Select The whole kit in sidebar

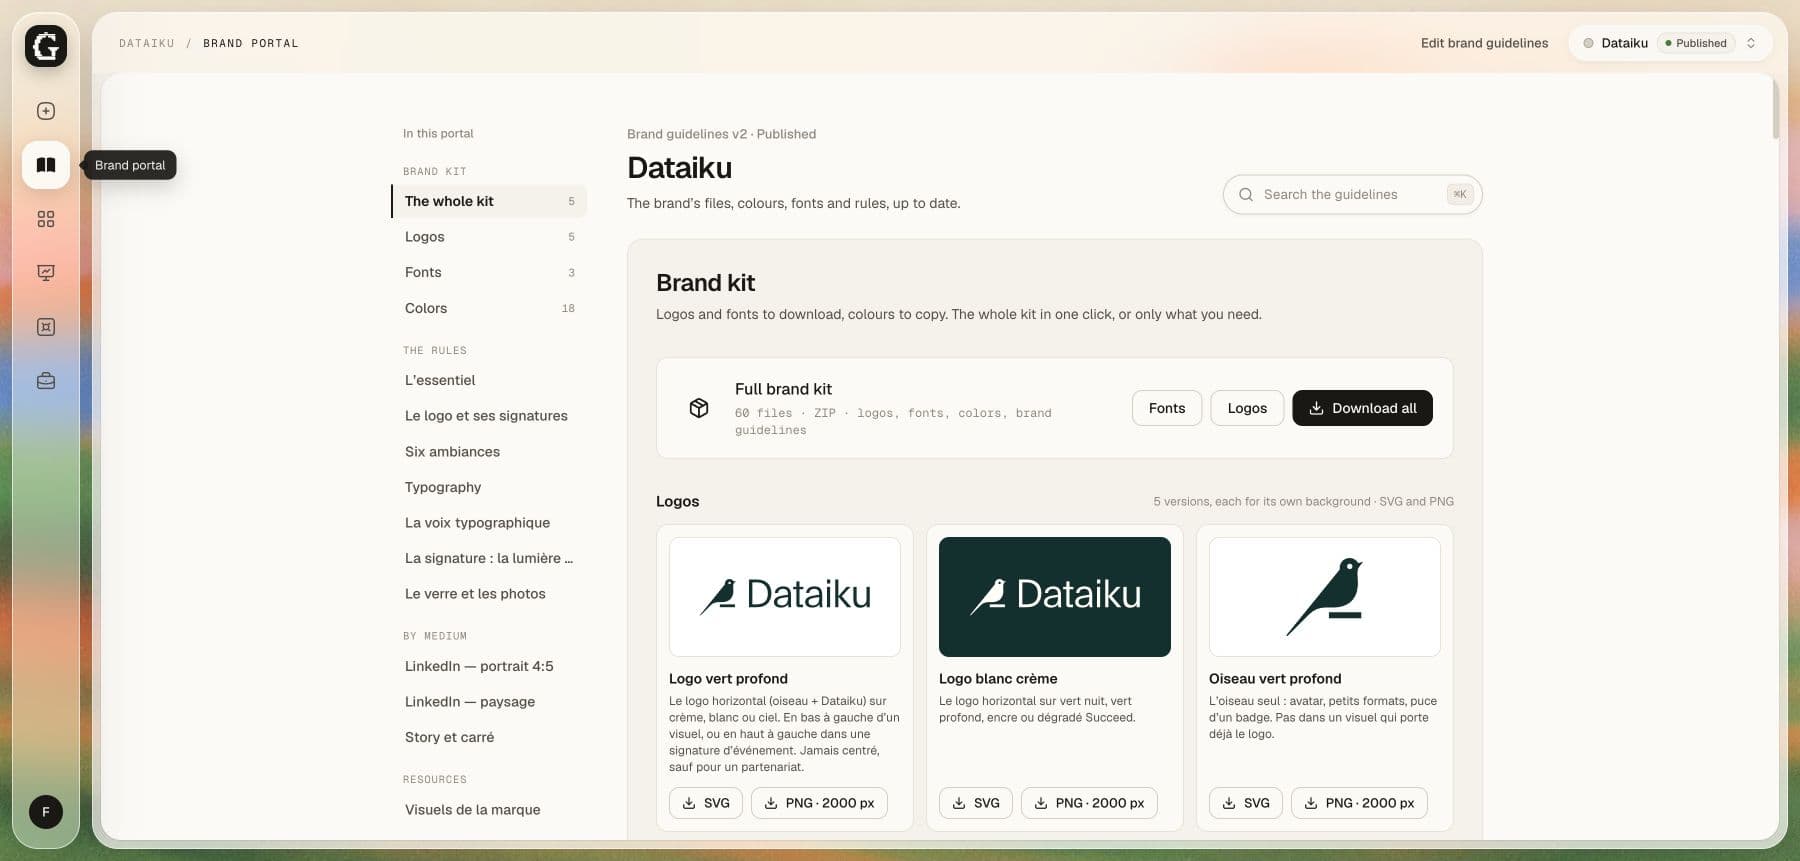coord(489,201)
